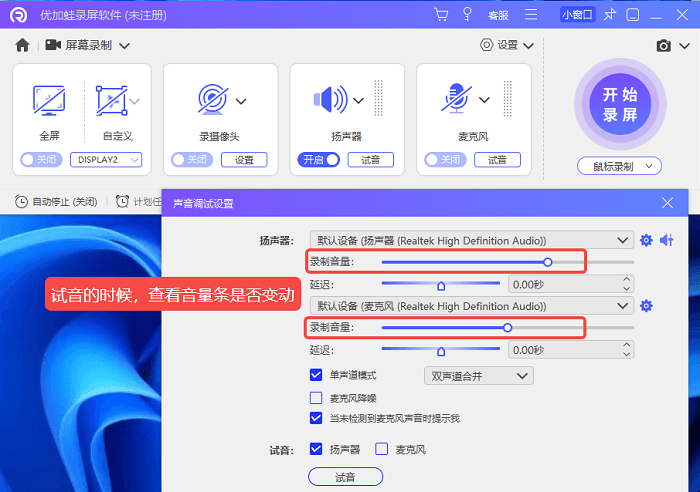700x492 pixels.
Task: Enable 麦克风降噪 checkbox
Action: click(x=316, y=398)
